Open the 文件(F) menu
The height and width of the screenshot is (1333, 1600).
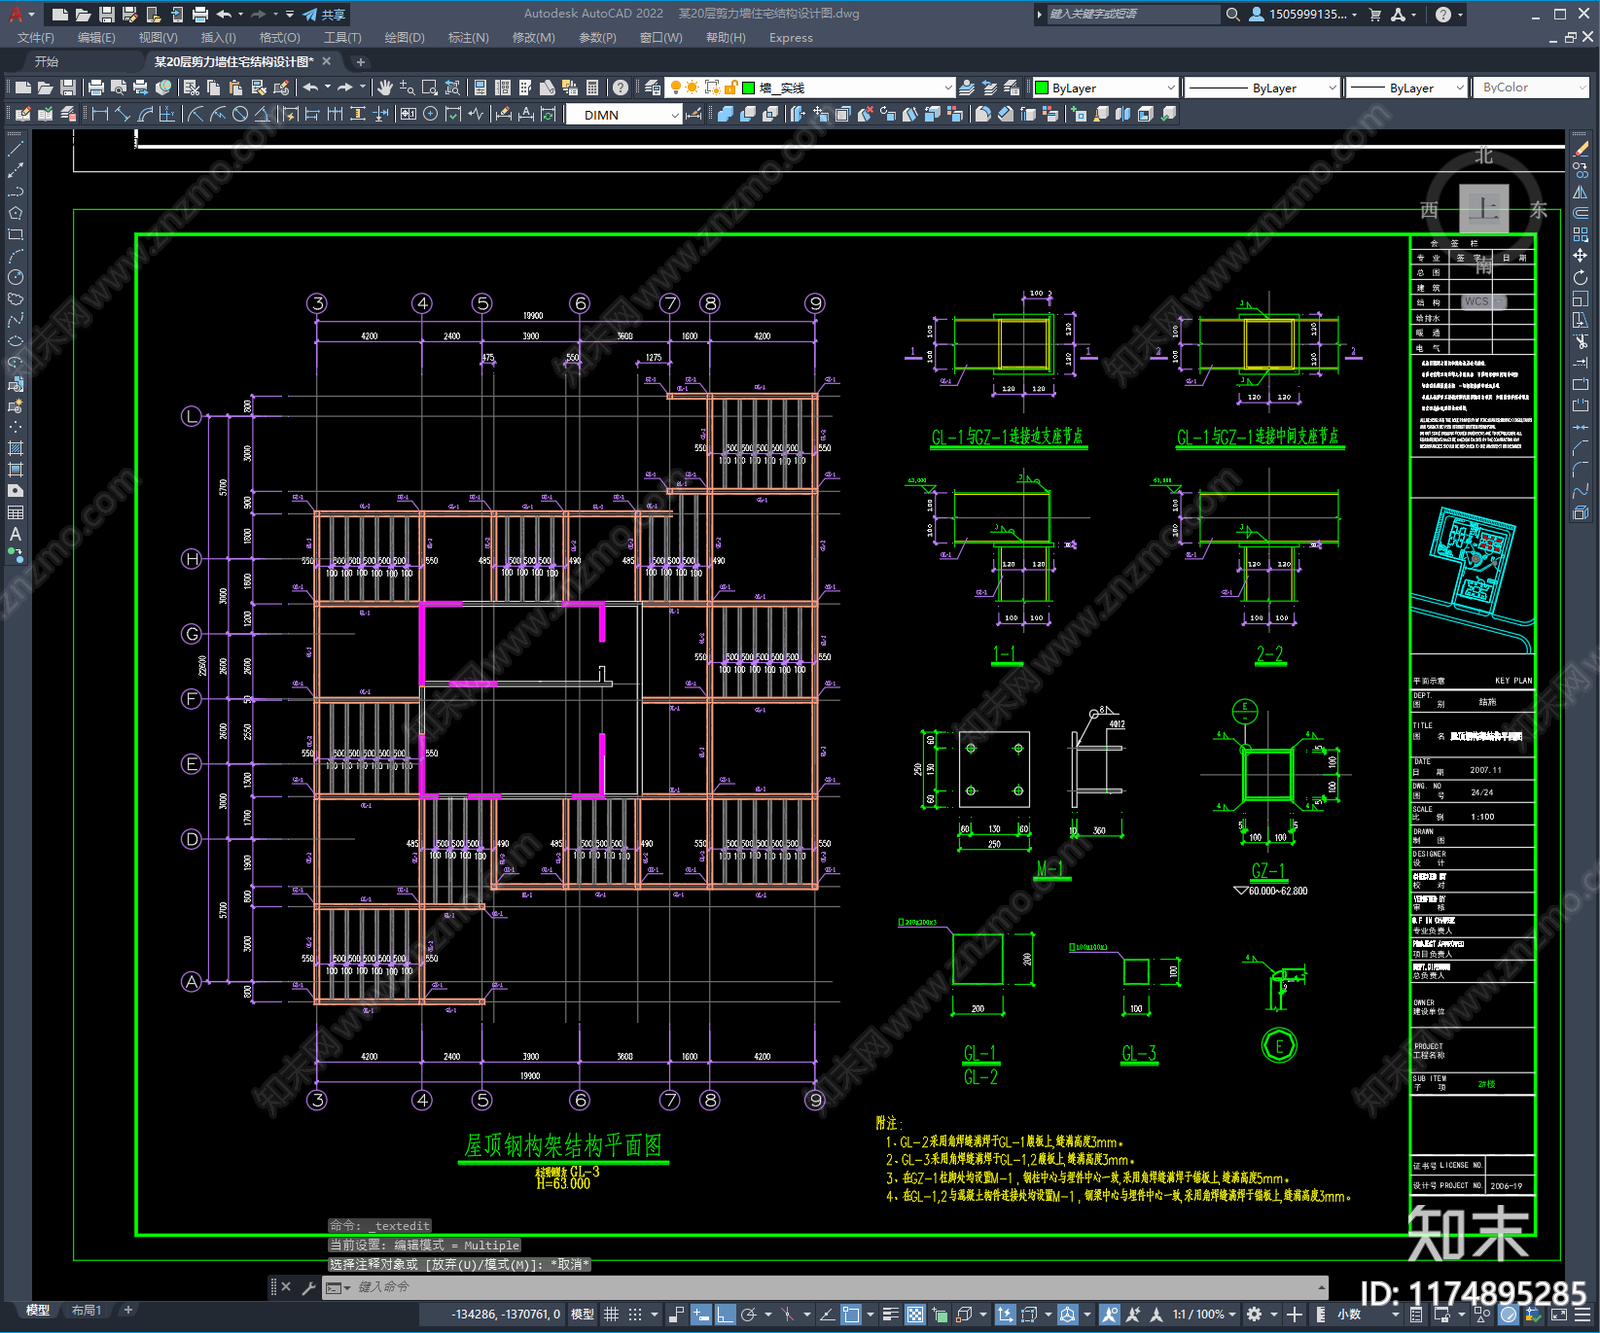click(36, 38)
